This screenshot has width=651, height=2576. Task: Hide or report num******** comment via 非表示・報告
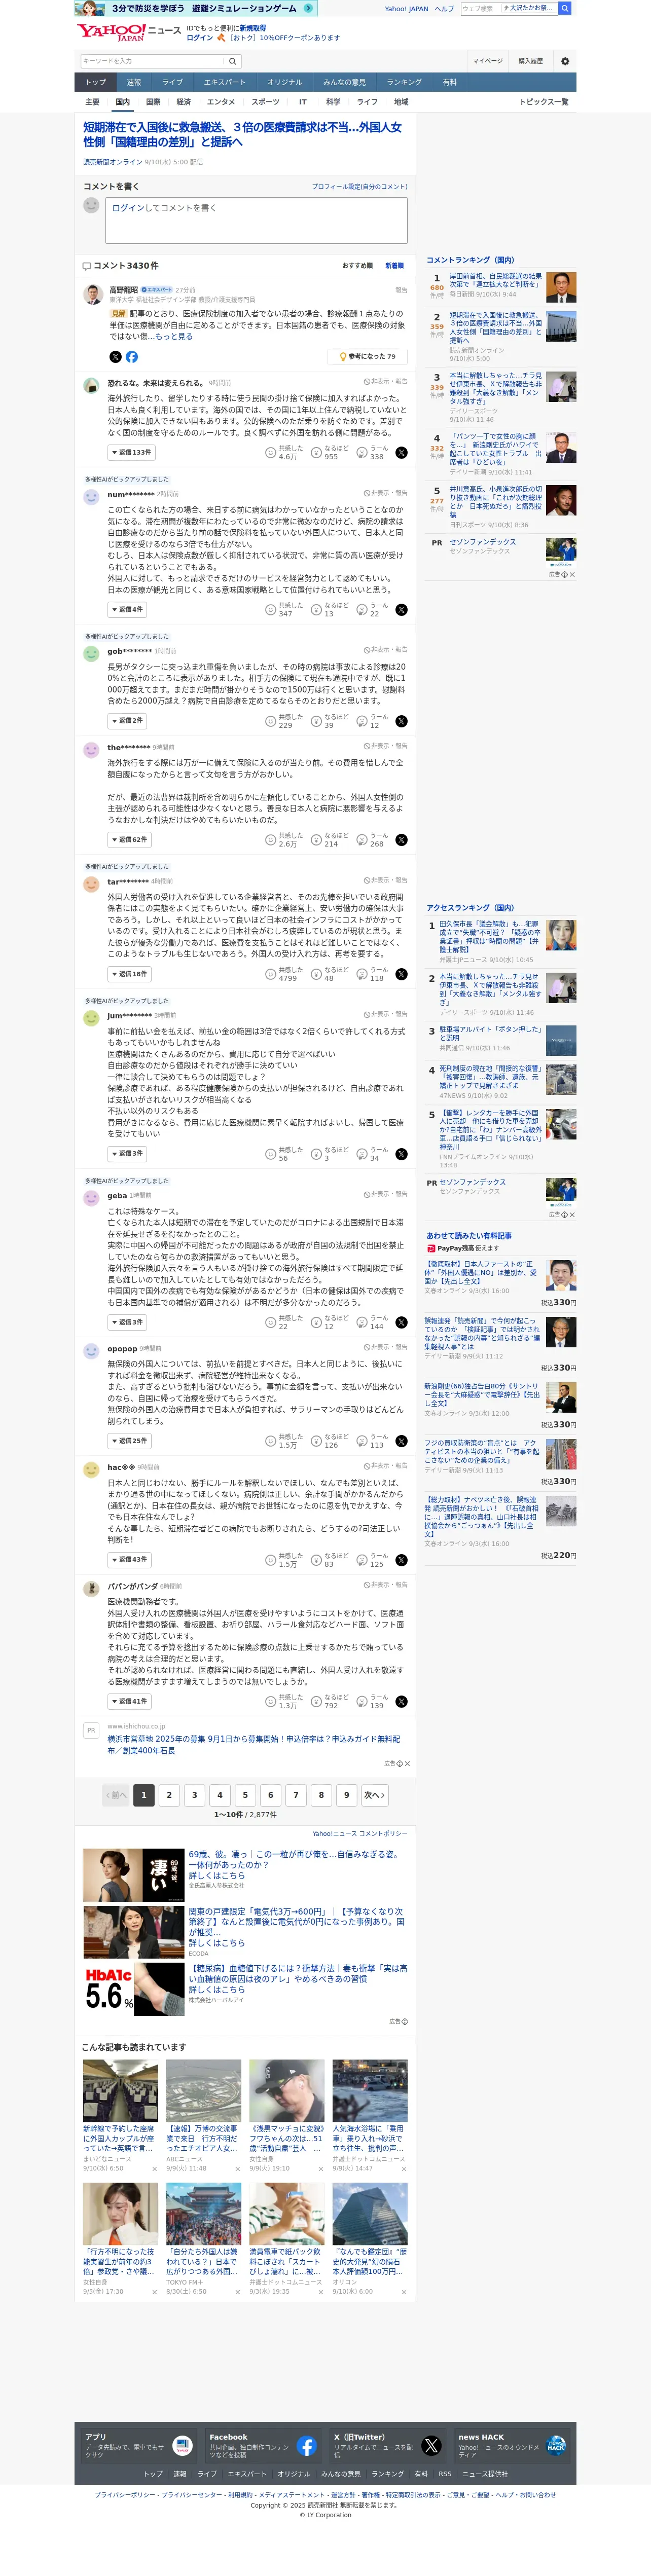386,493
